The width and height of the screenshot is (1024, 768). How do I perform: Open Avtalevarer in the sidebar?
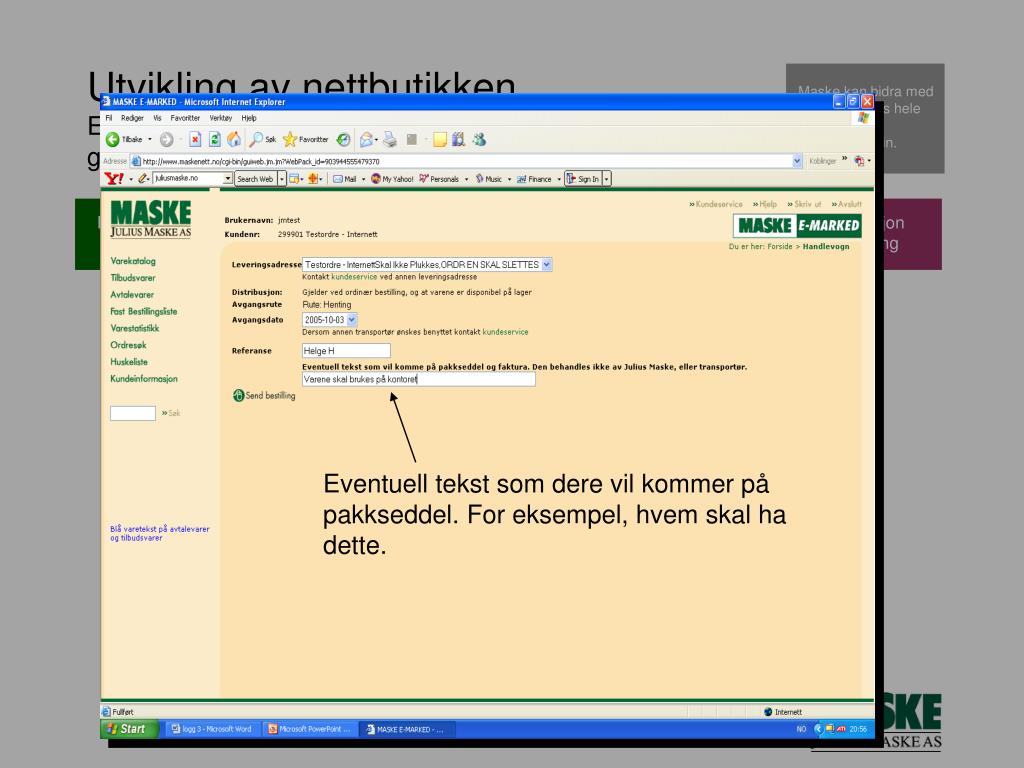point(132,295)
